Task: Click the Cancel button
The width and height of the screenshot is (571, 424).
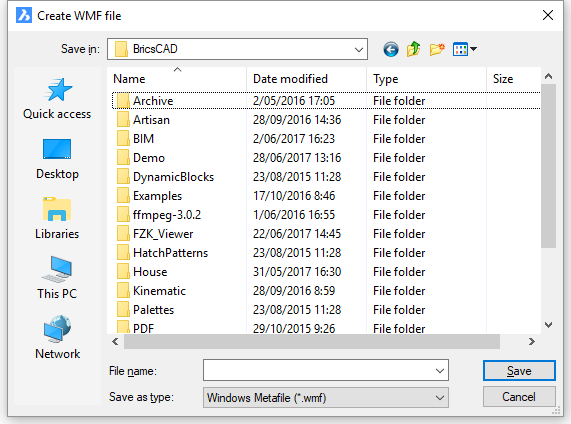Action: click(519, 397)
